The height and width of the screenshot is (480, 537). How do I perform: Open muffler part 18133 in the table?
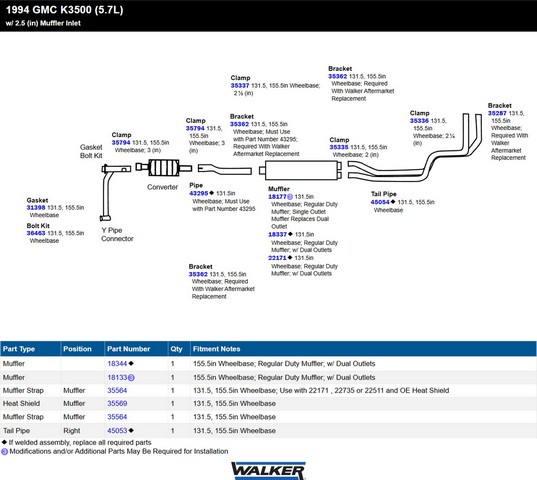click(x=117, y=377)
